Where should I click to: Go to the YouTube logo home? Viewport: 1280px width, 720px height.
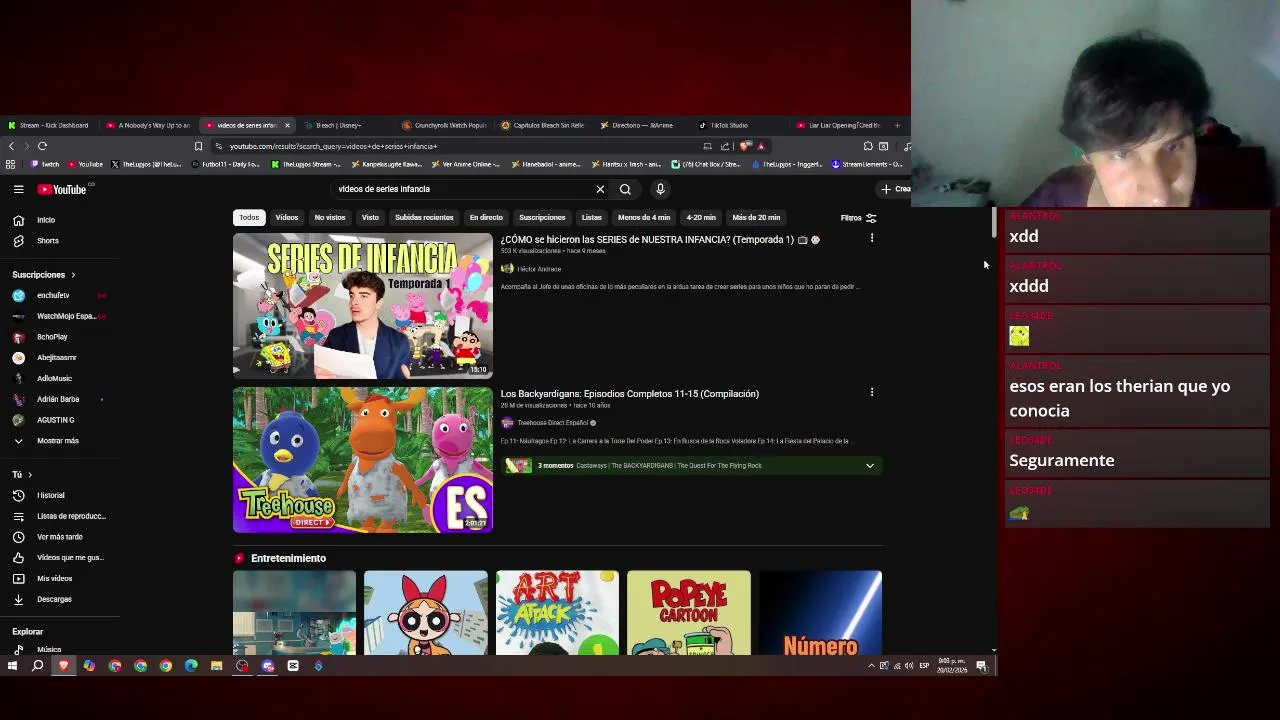pyautogui.click(x=63, y=189)
